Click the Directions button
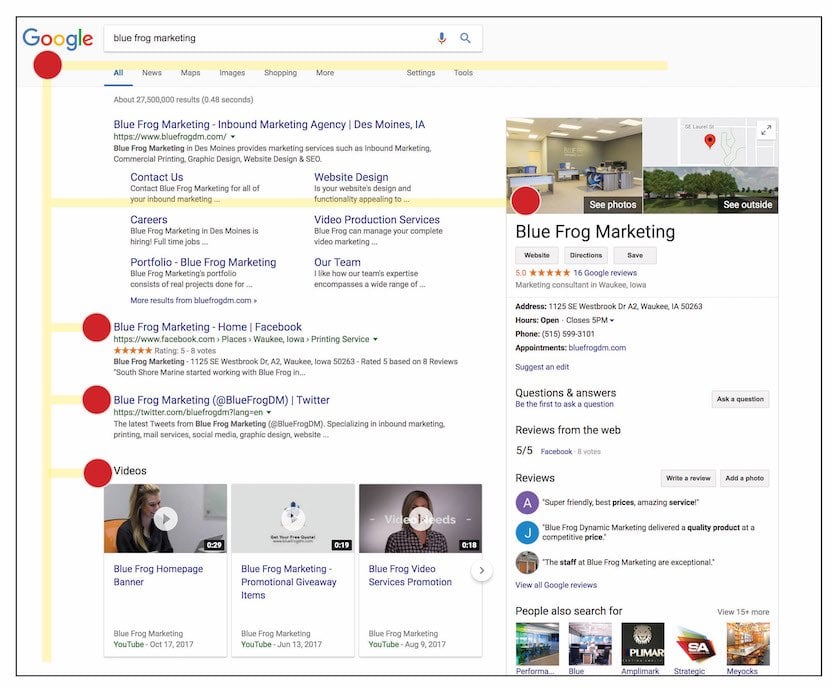This screenshot has width=832, height=688. click(x=586, y=255)
